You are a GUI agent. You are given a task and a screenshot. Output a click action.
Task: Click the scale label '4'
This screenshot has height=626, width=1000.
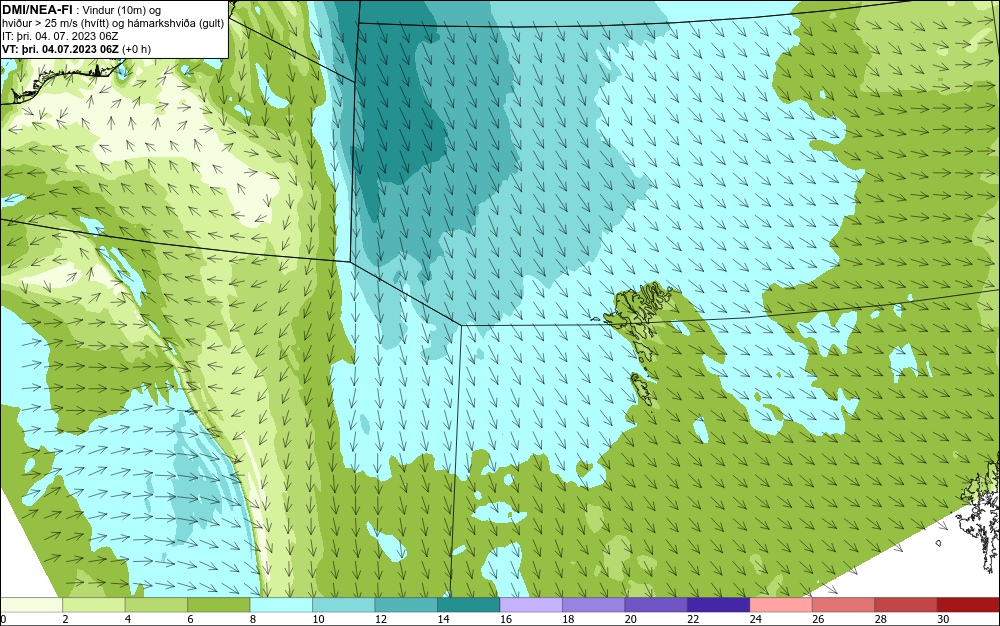click(128, 619)
